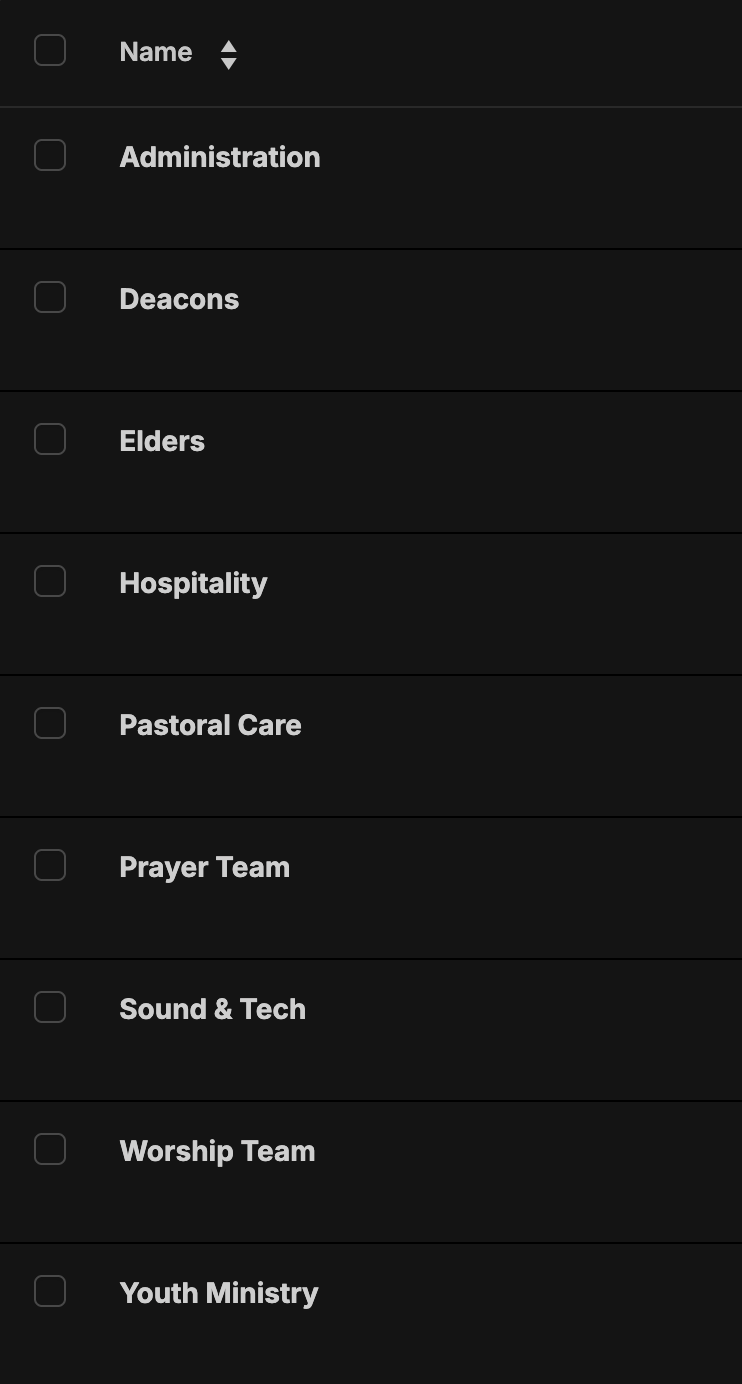The height and width of the screenshot is (1384, 742).
Task: View the Pastoral Care group
Action: (x=210, y=725)
